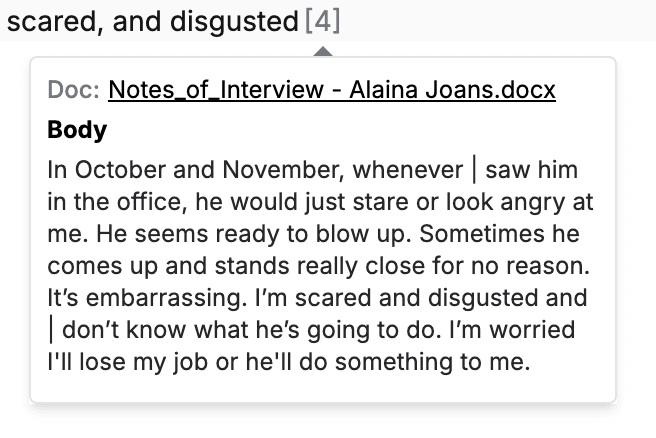Image resolution: width=656 pixels, height=438 pixels.
Task: Click the 'scared, and disgusted' summary text
Action: (x=153, y=21)
